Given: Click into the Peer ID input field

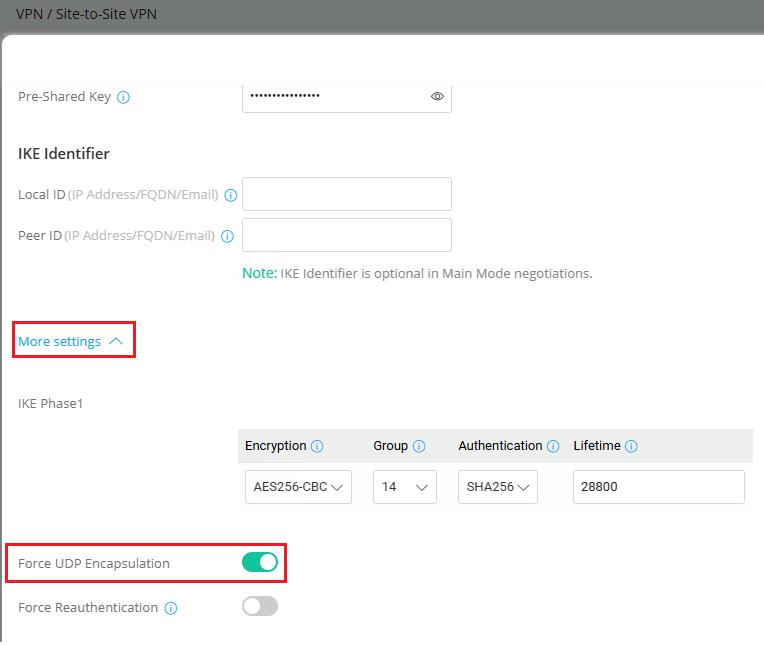Looking at the screenshot, I should (346, 235).
